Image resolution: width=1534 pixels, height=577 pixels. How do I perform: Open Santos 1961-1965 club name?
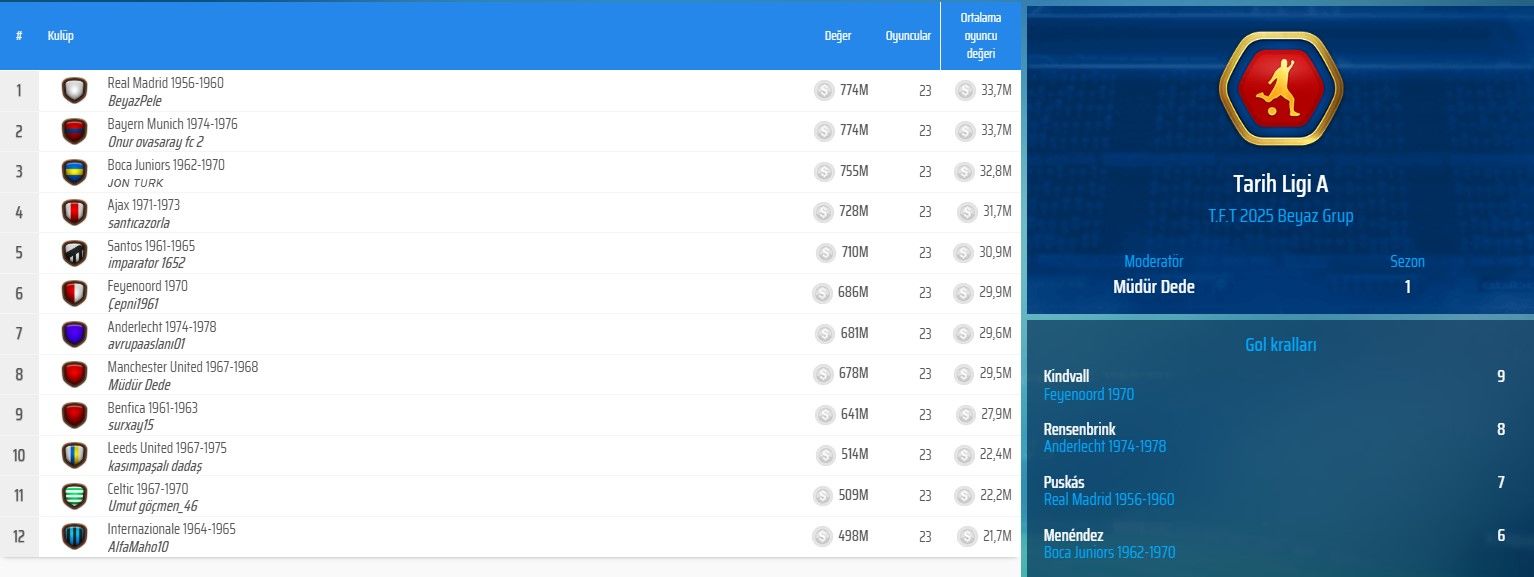(x=151, y=246)
